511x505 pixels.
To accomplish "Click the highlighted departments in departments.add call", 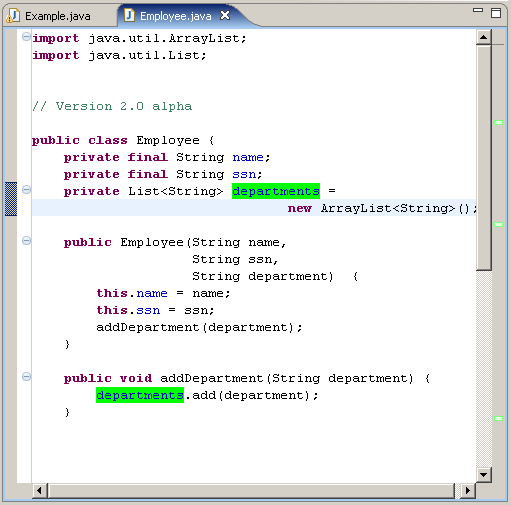I will [140, 395].
